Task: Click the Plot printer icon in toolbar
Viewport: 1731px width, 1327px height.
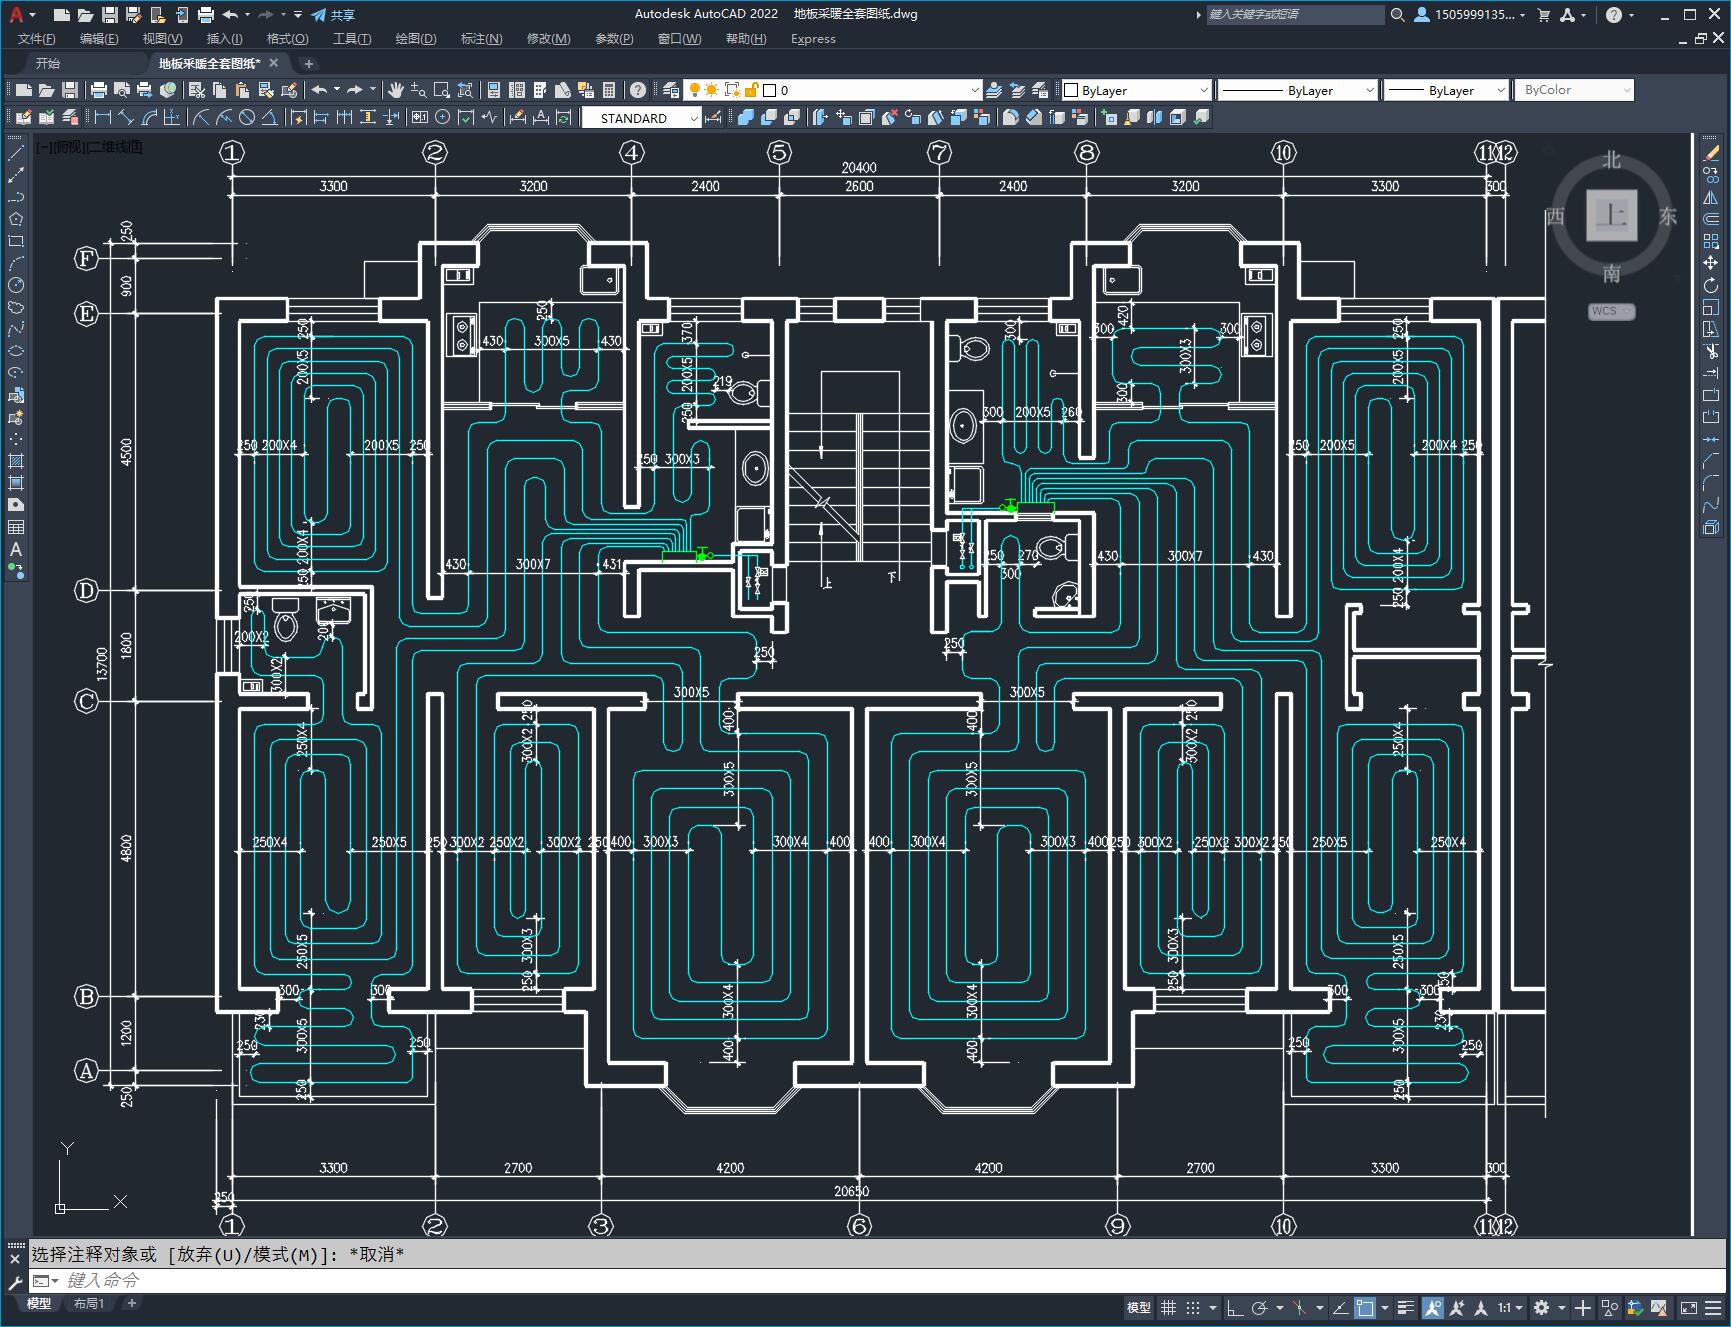Action: [99, 90]
